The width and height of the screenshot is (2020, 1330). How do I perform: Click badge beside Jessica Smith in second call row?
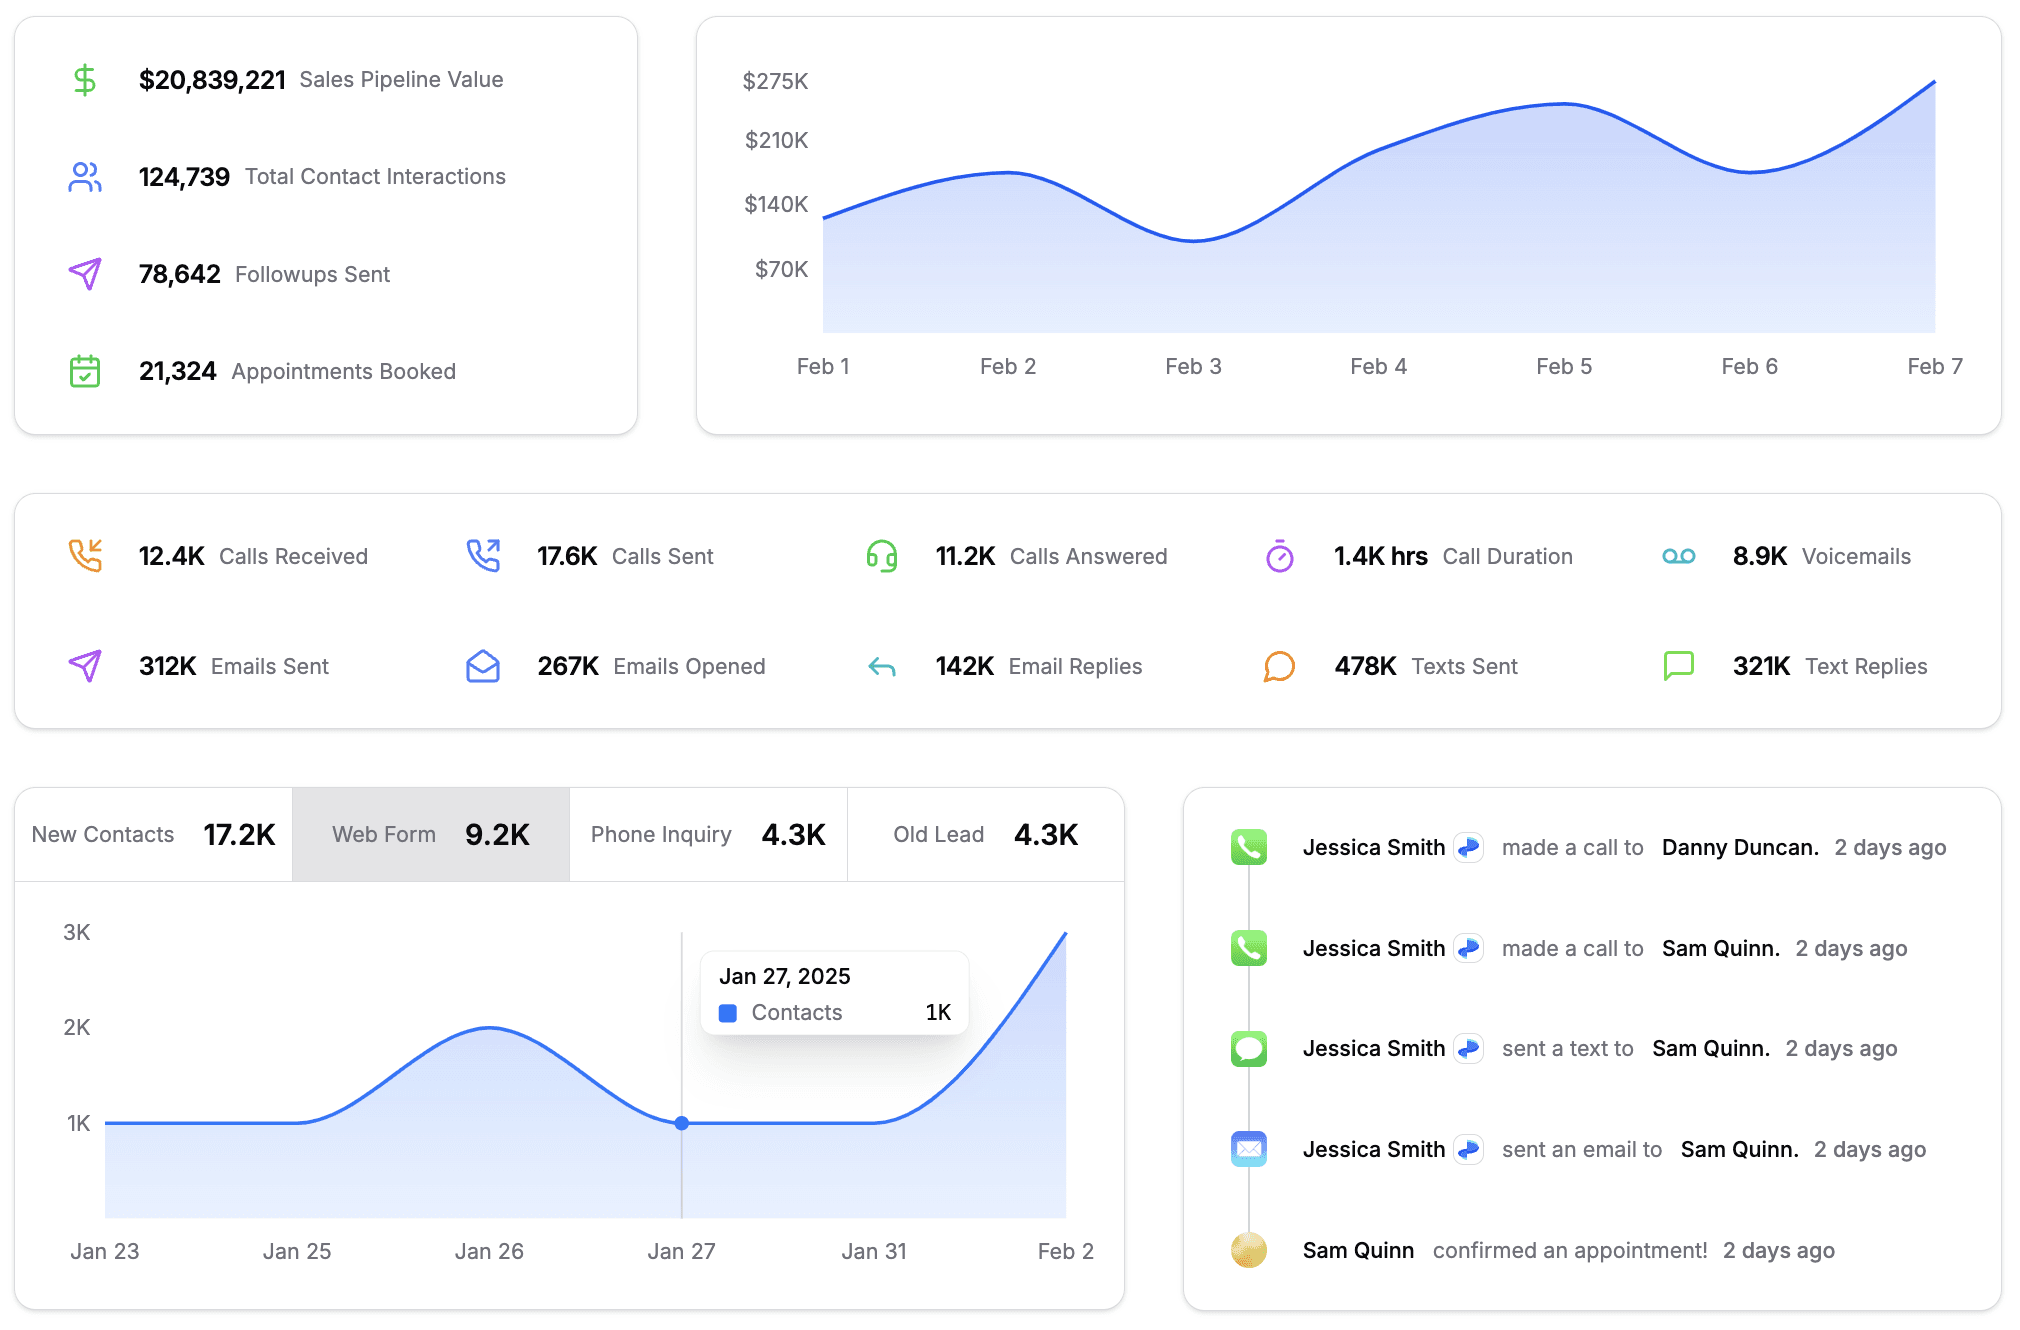pos(1468,948)
